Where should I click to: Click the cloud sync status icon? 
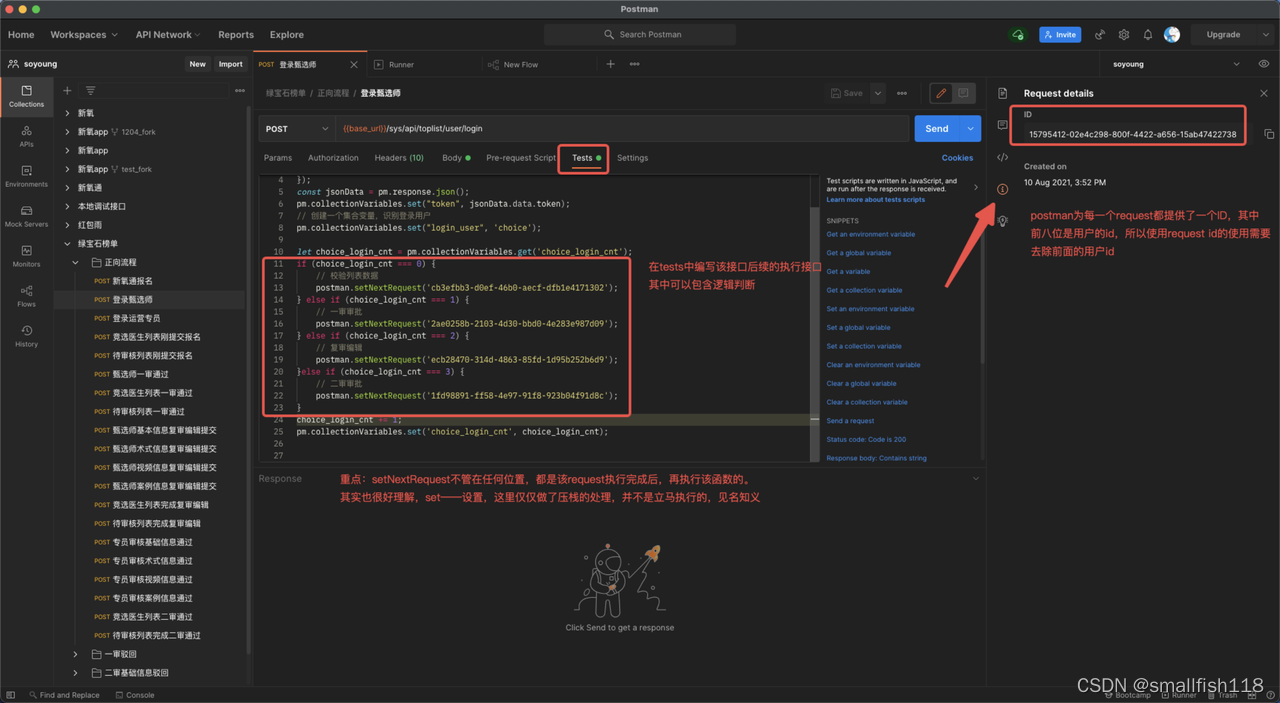(x=1018, y=34)
